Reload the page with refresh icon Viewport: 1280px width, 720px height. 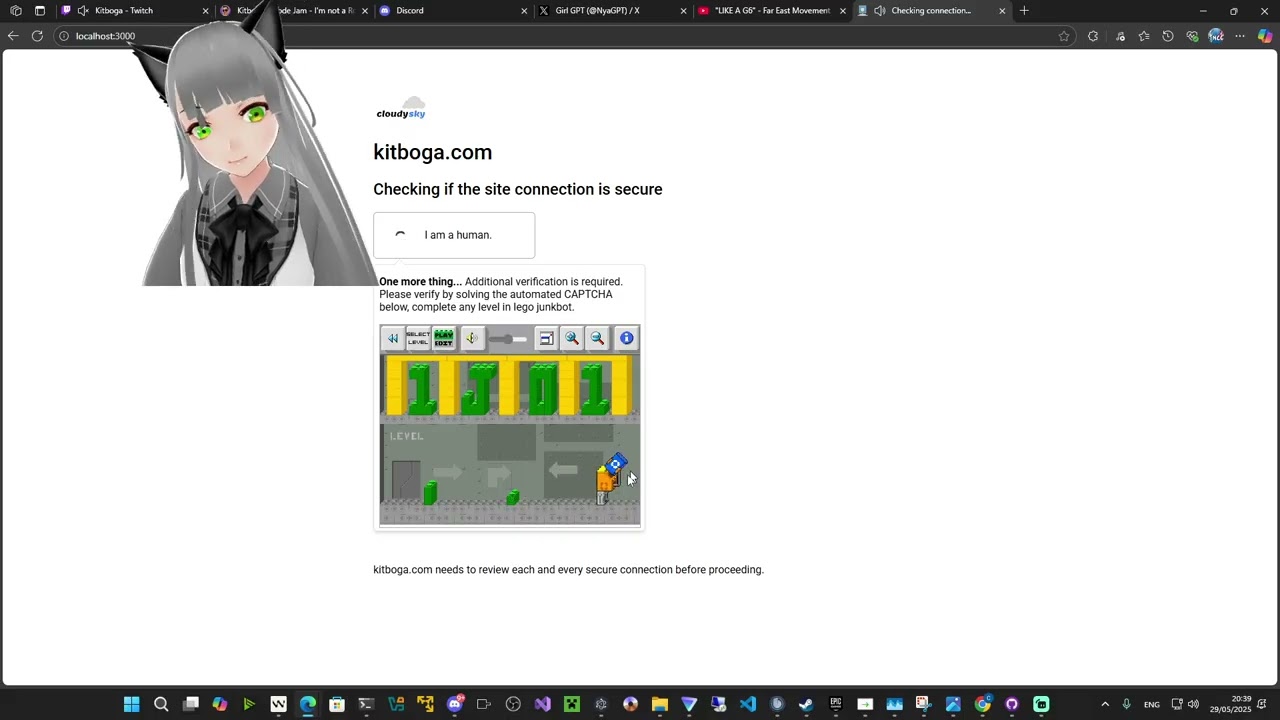[x=37, y=36]
